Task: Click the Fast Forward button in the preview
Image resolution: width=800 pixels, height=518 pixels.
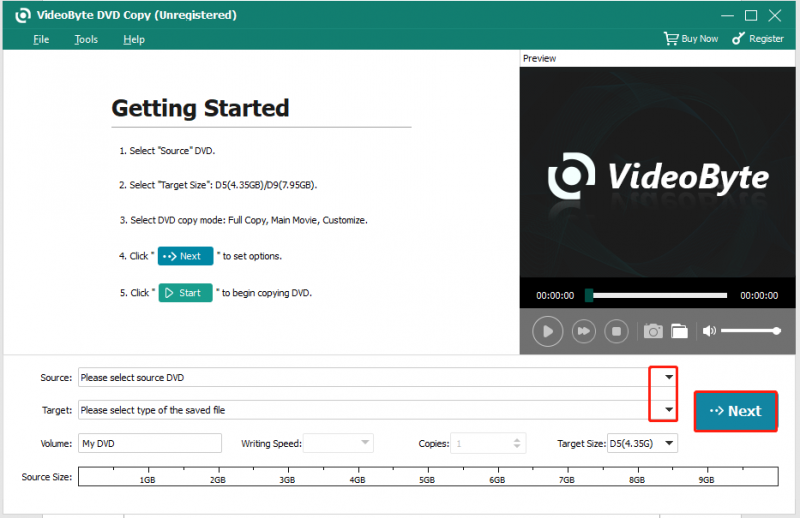Action: (x=583, y=331)
